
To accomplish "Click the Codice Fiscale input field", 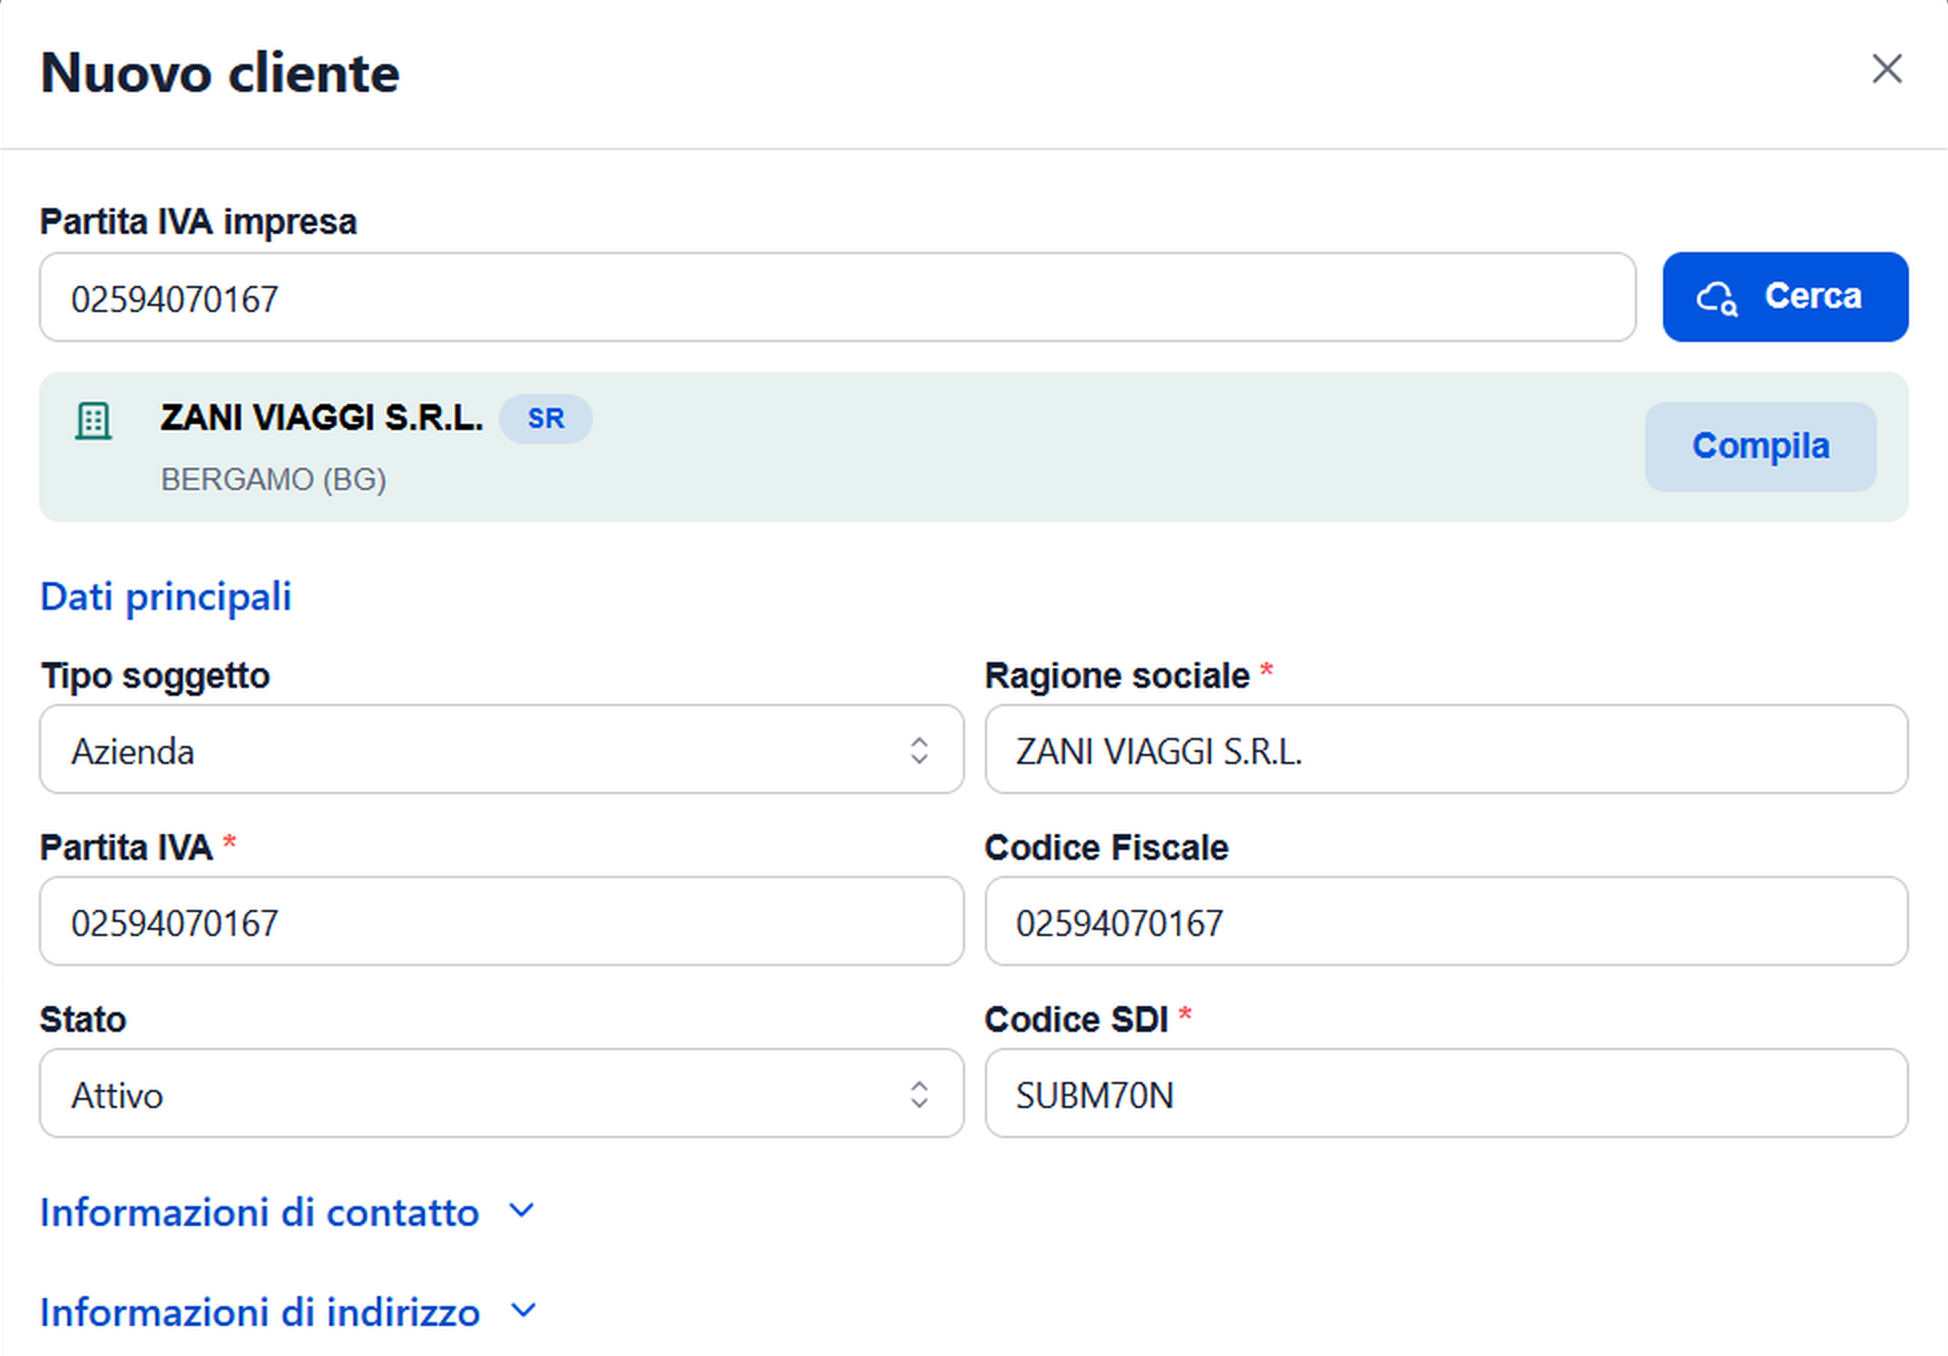I will pyautogui.click(x=1446, y=921).
